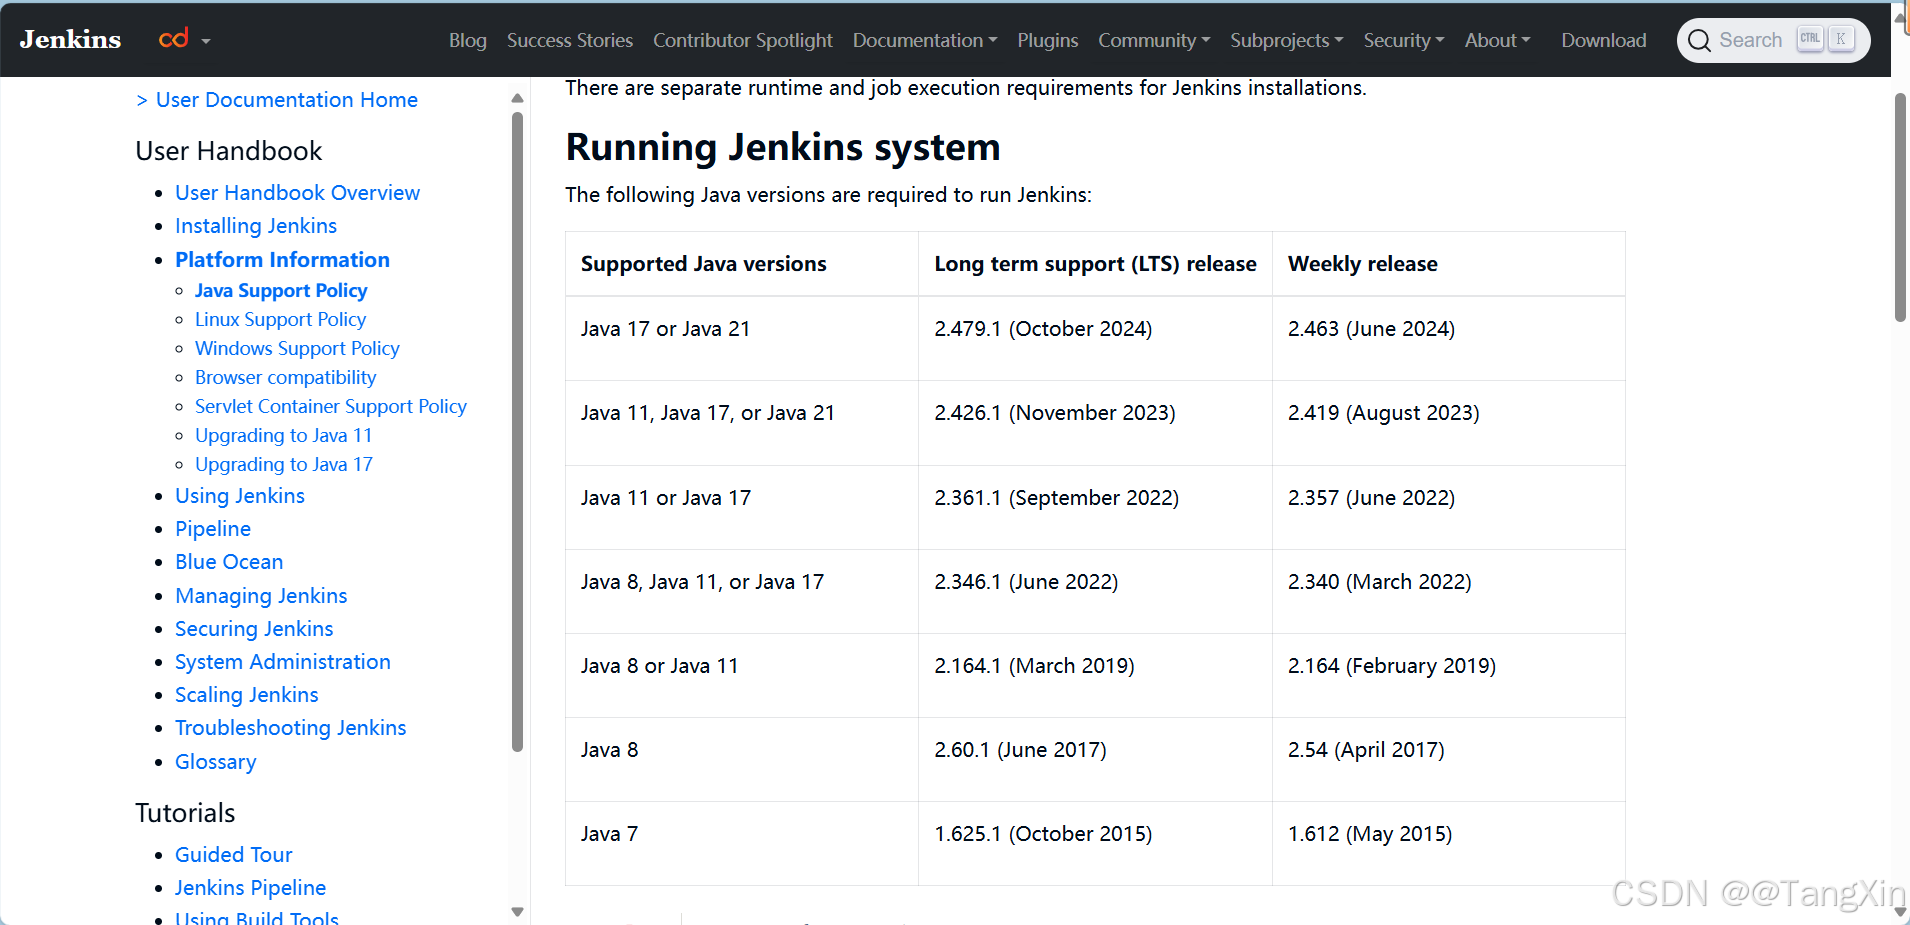Focus the Search input field
This screenshot has height=925, width=1910.
tap(1773, 40)
